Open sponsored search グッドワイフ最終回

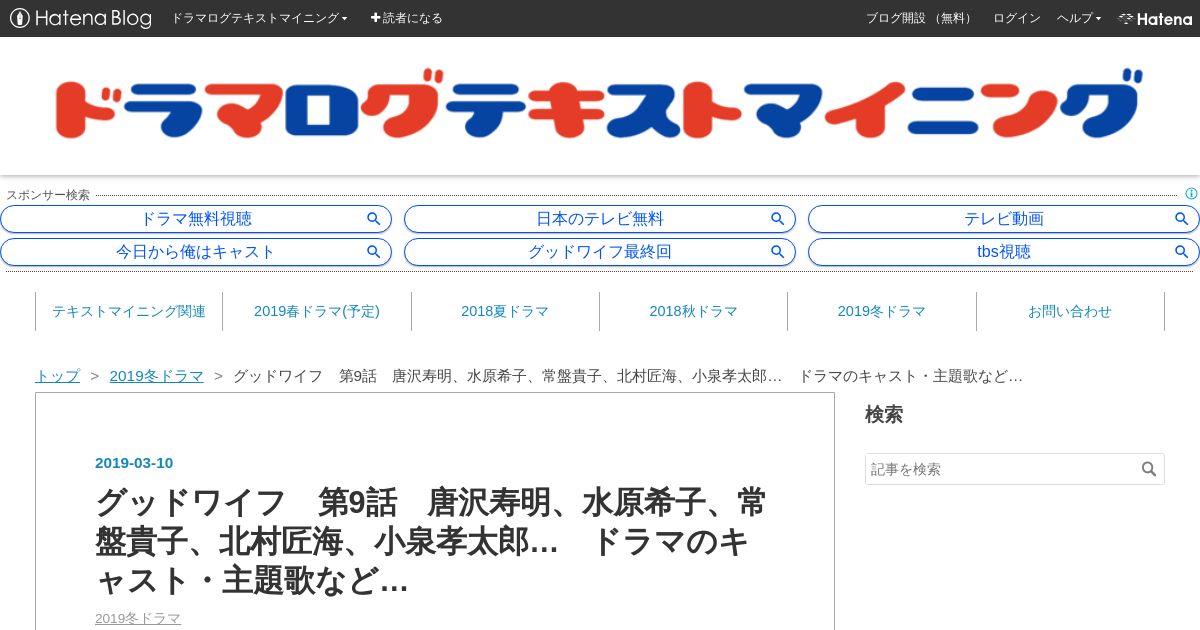click(x=600, y=252)
